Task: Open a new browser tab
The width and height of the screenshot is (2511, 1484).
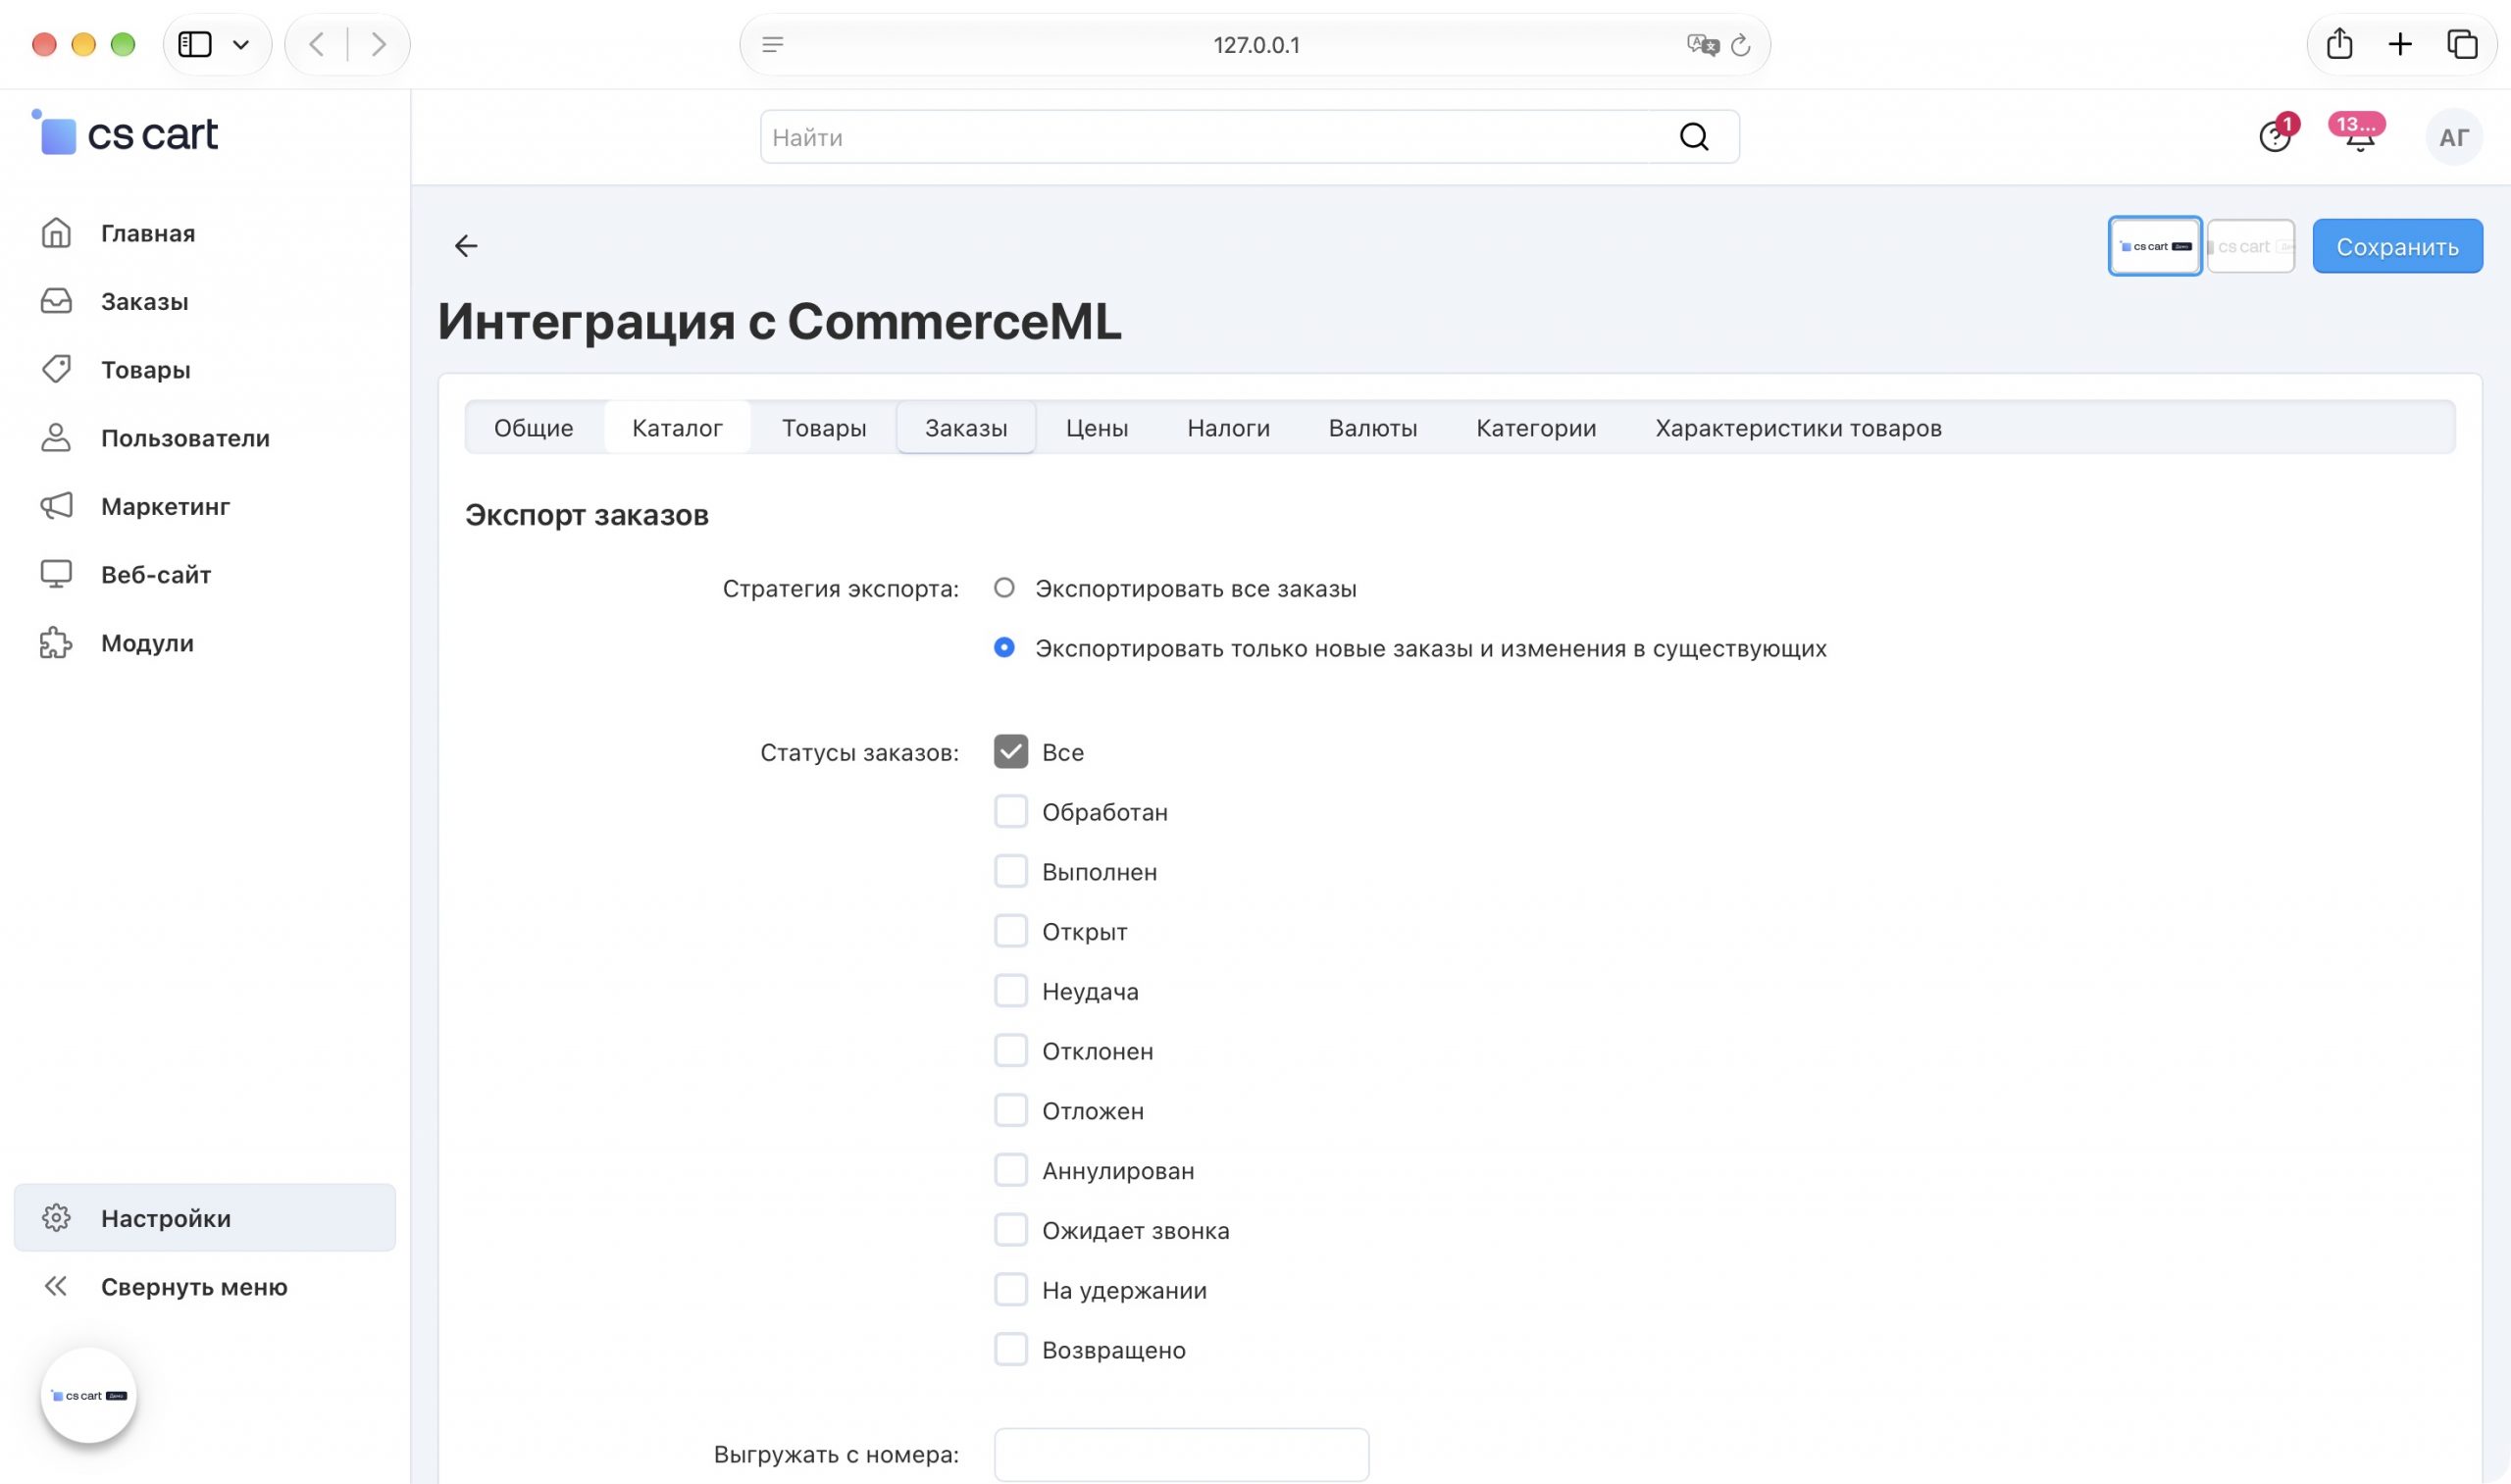Action: 2400,44
